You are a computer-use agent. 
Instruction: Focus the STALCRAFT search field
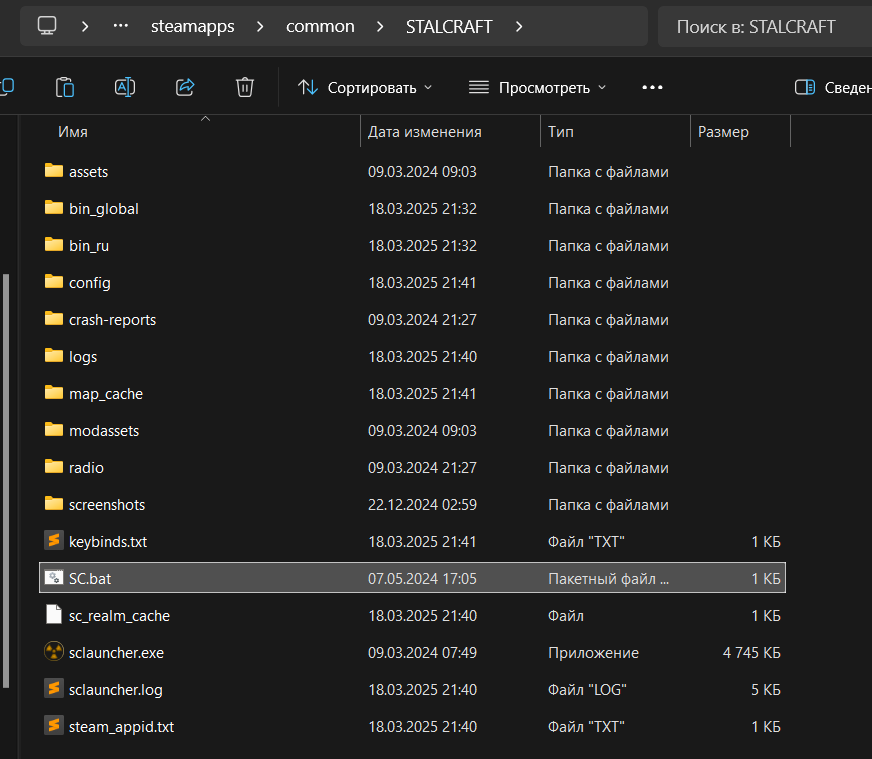point(765,26)
